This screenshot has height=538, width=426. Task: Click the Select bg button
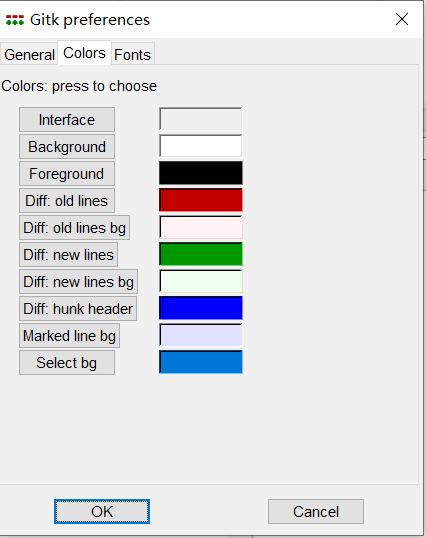[67, 363]
